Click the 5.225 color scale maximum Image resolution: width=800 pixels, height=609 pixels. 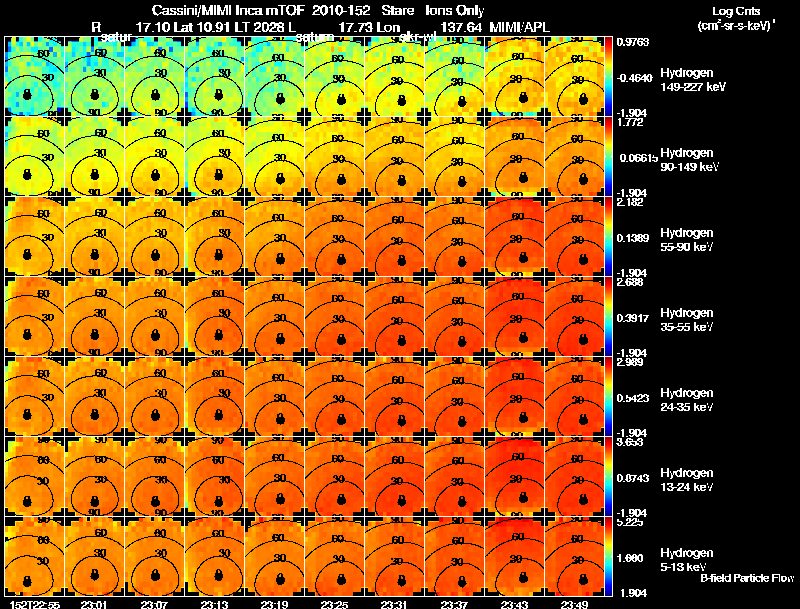[630, 523]
